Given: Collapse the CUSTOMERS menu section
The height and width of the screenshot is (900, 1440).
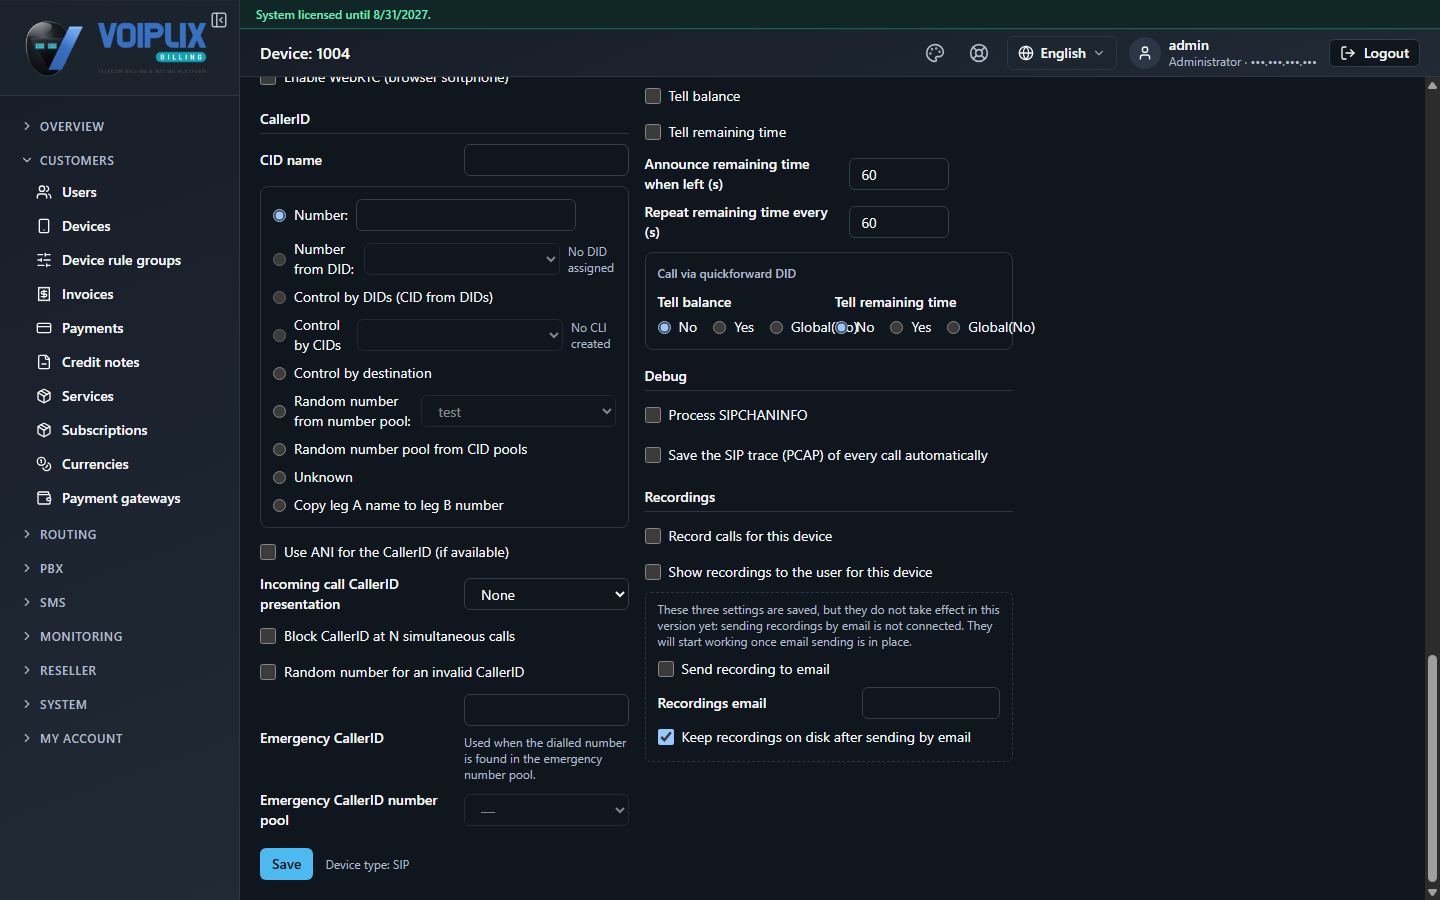Looking at the screenshot, I should click(x=76, y=160).
